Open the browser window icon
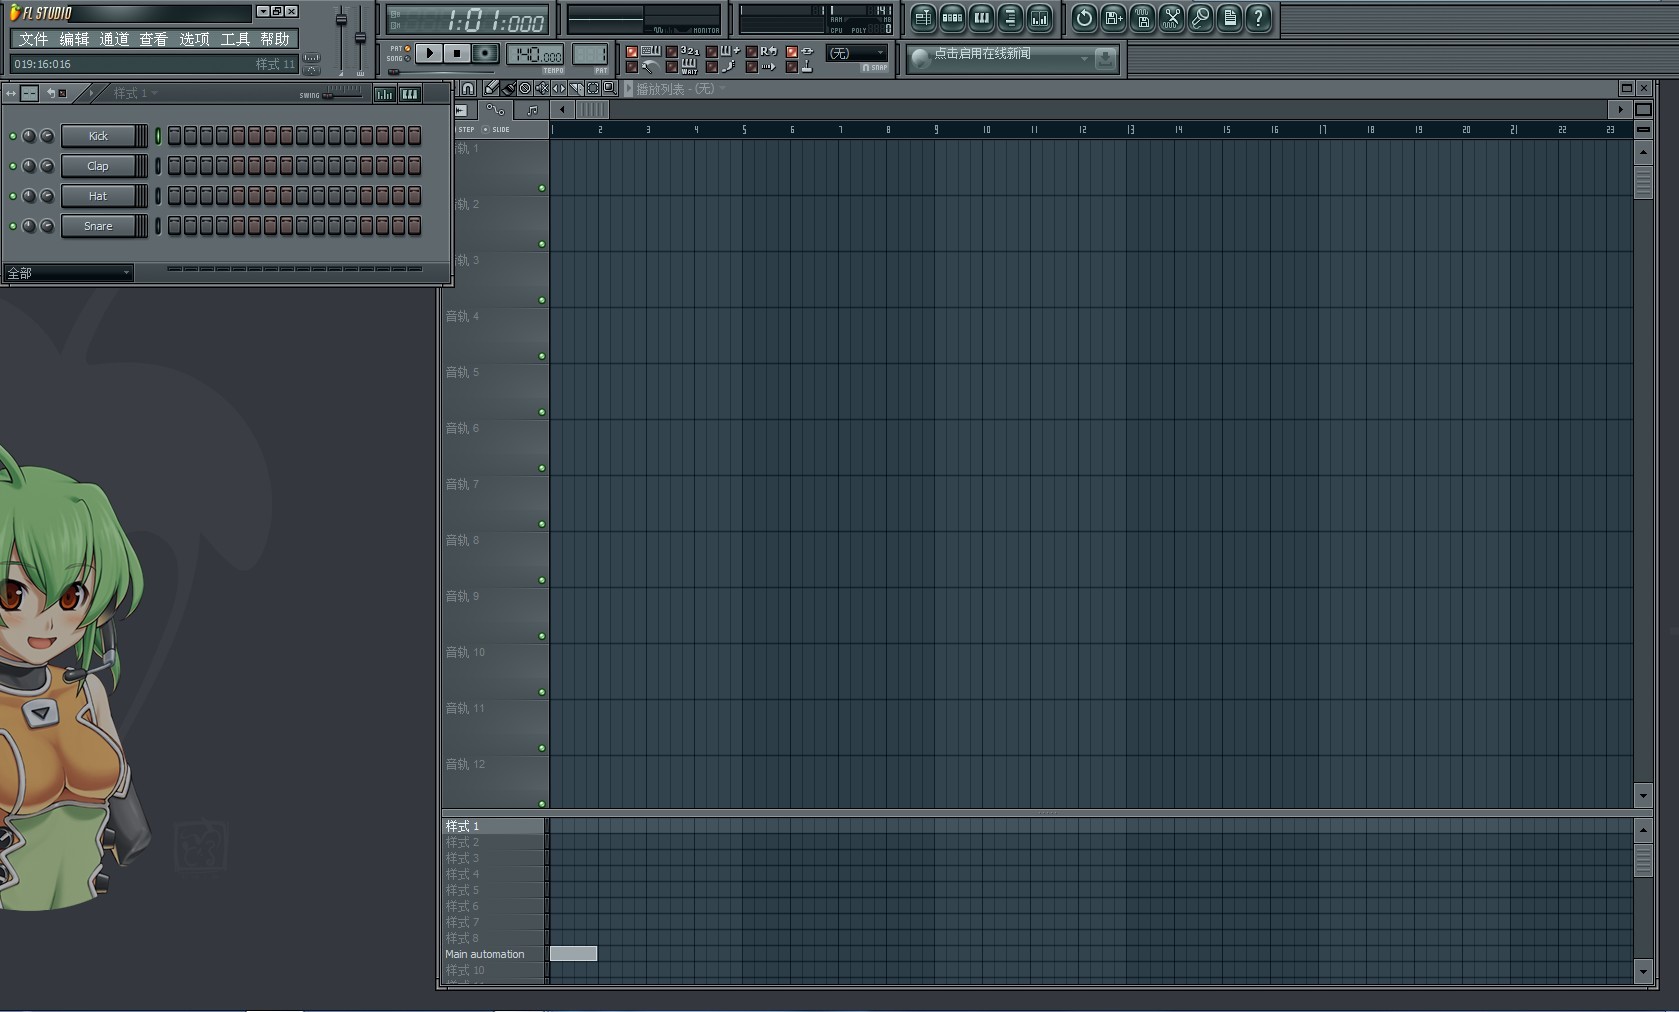The width and height of the screenshot is (1679, 1012). 1010,17
